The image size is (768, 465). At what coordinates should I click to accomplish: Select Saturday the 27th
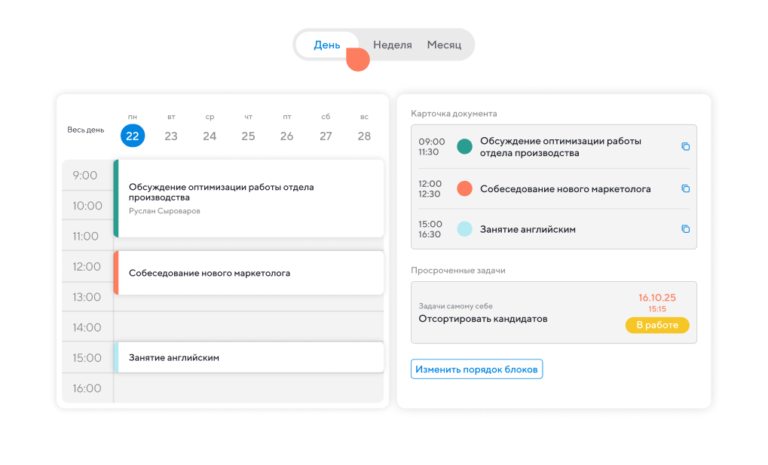[326, 136]
